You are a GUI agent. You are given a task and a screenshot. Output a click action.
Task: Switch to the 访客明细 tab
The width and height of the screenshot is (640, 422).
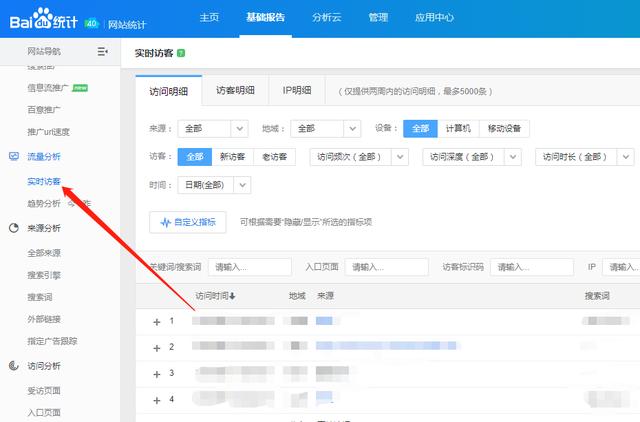coord(235,90)
